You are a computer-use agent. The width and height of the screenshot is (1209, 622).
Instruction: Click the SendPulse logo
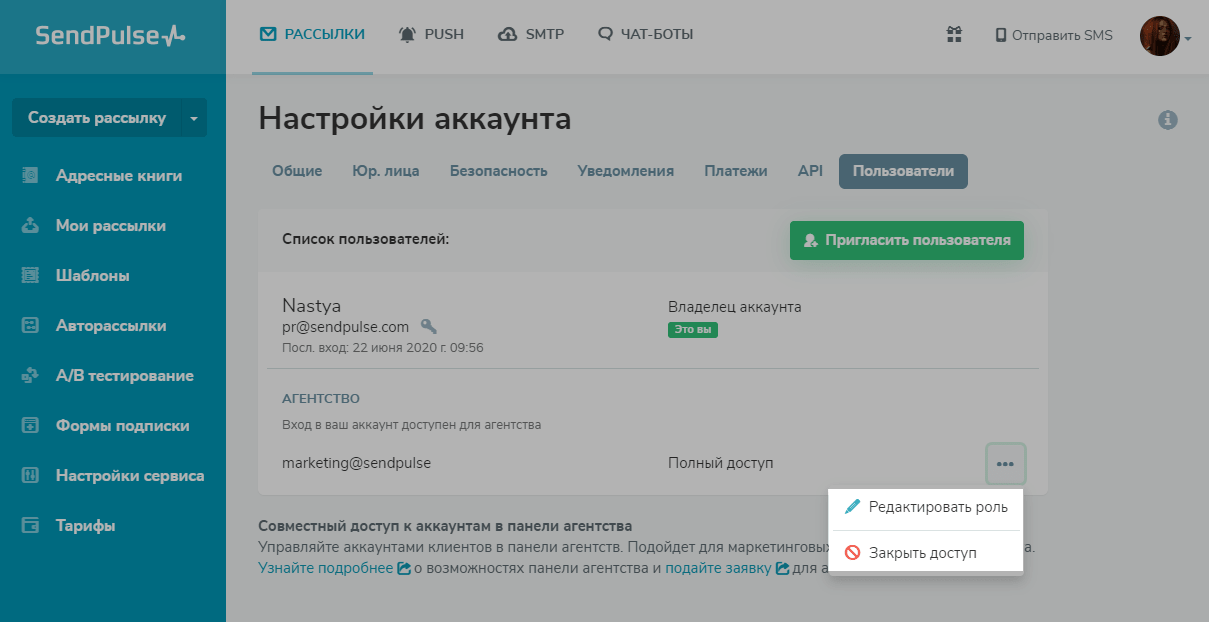pos(111,36)
